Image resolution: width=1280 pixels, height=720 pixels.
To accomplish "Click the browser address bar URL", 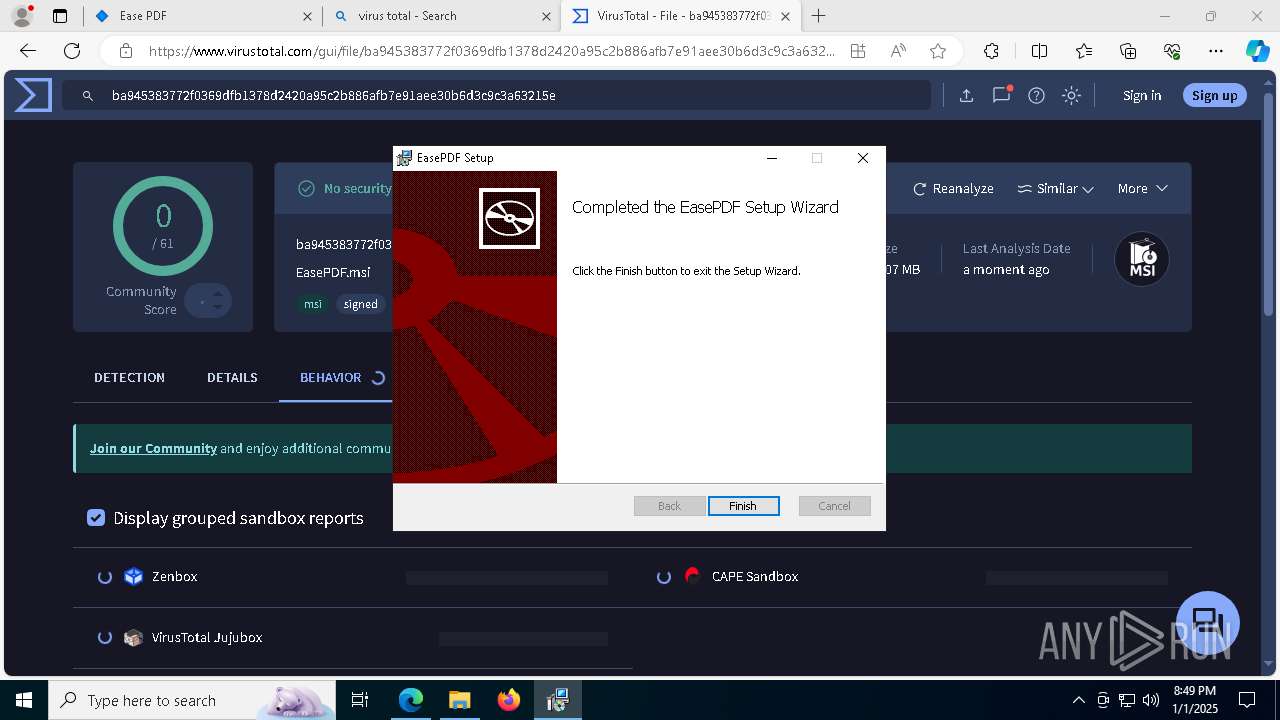I will point(491,51).
